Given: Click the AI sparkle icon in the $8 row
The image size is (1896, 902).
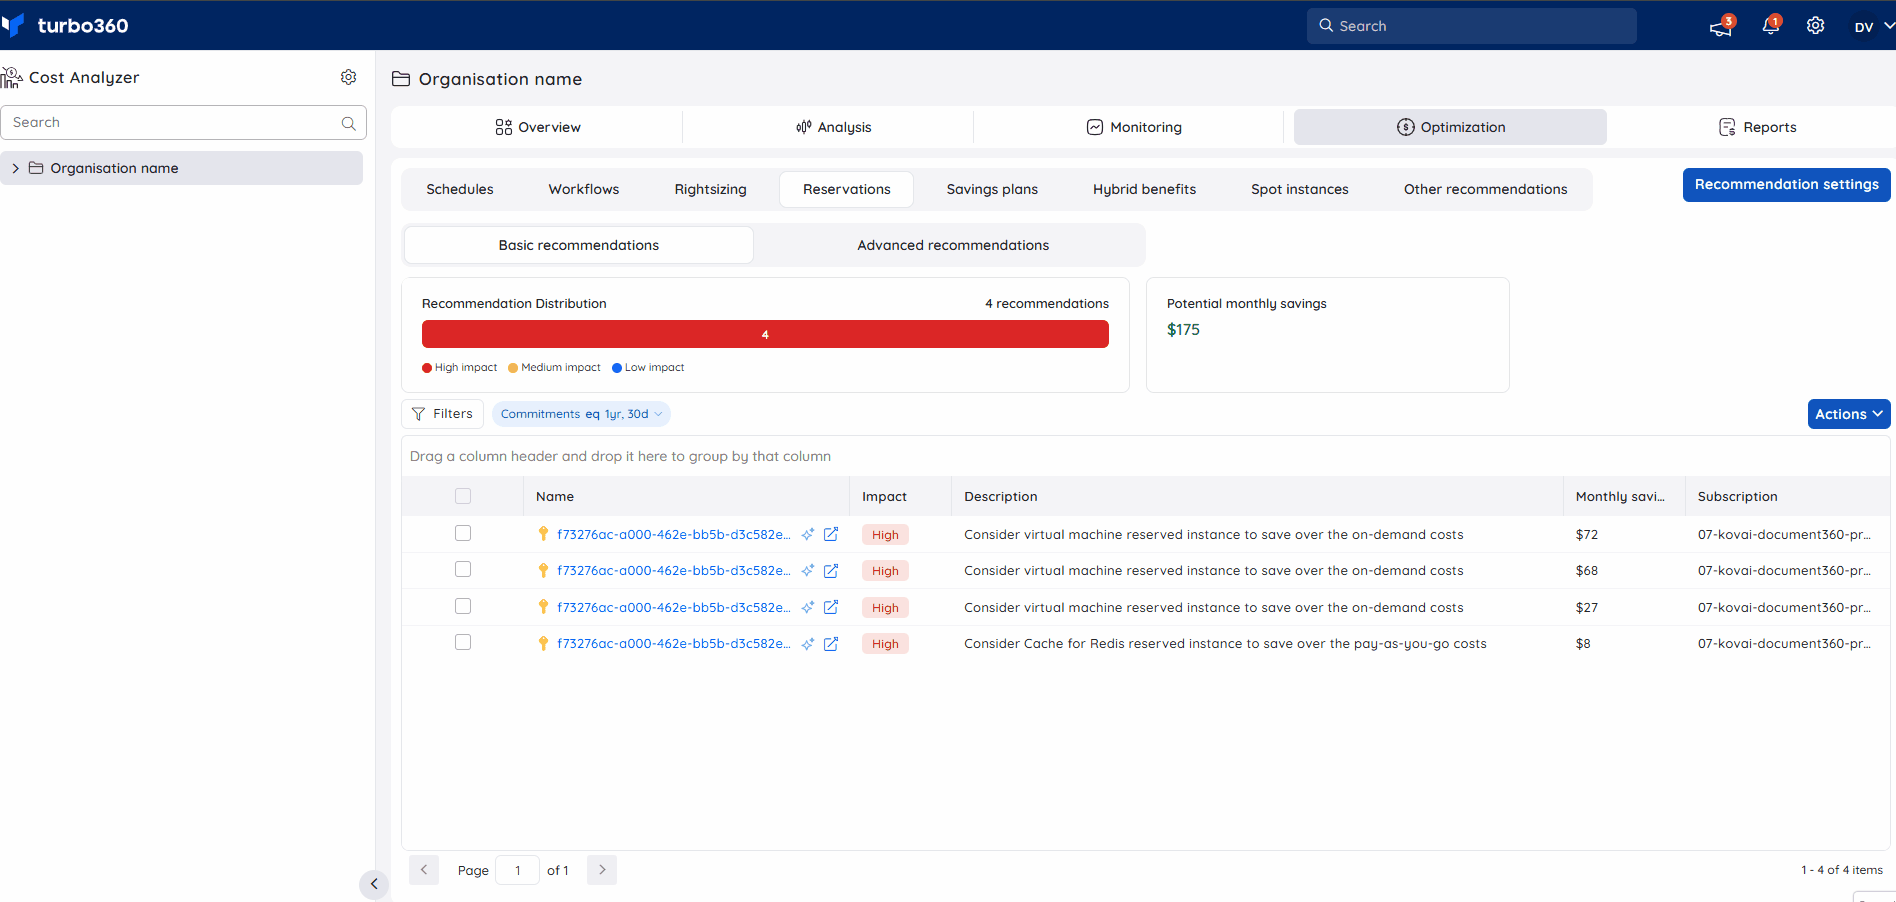Looking at the screenshot, I should pos(808,644).
